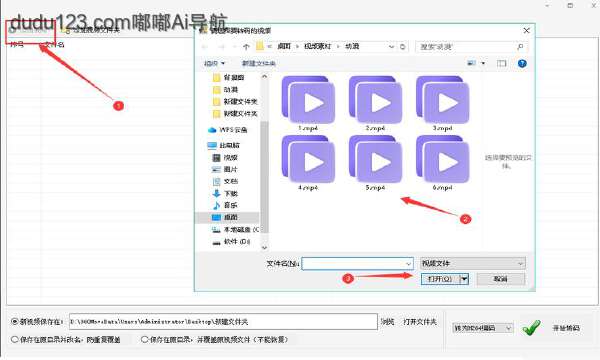This screenshot has width=600, height=360.
Task: Select save in original directory and rename radio
Action: [x=15, y=339]
